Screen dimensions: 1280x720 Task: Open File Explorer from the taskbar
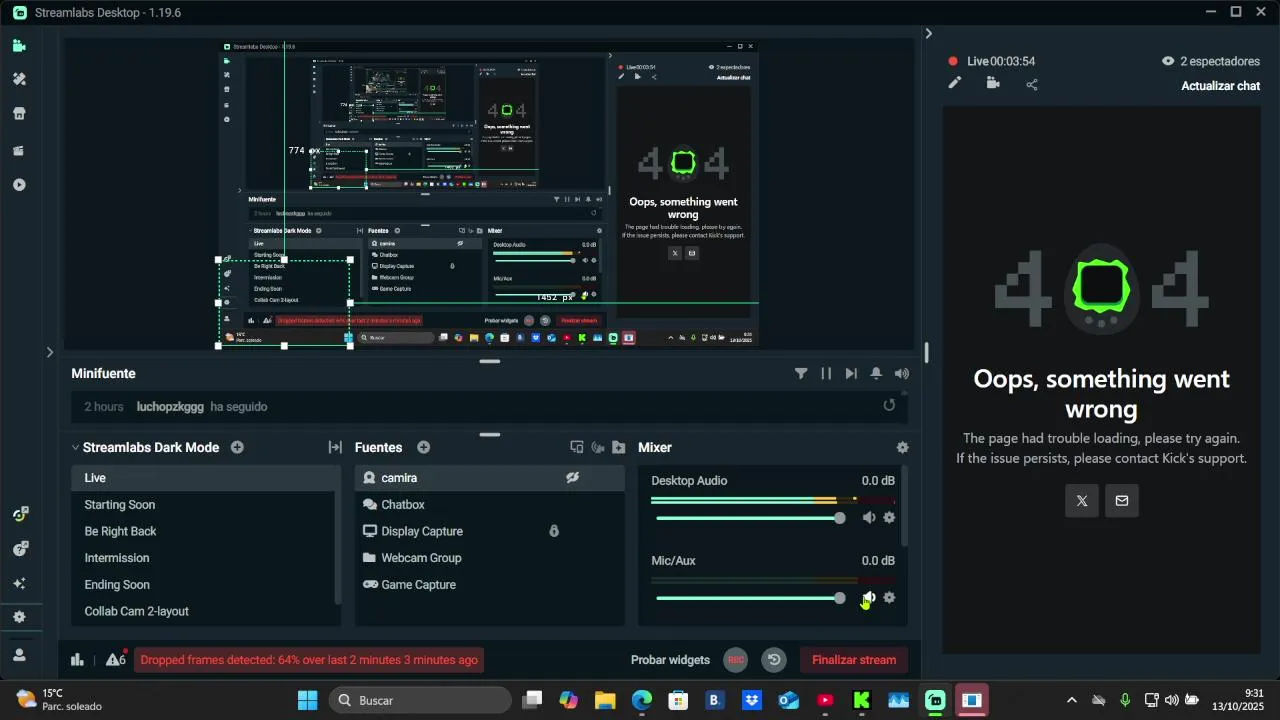[x=605, y=700]
